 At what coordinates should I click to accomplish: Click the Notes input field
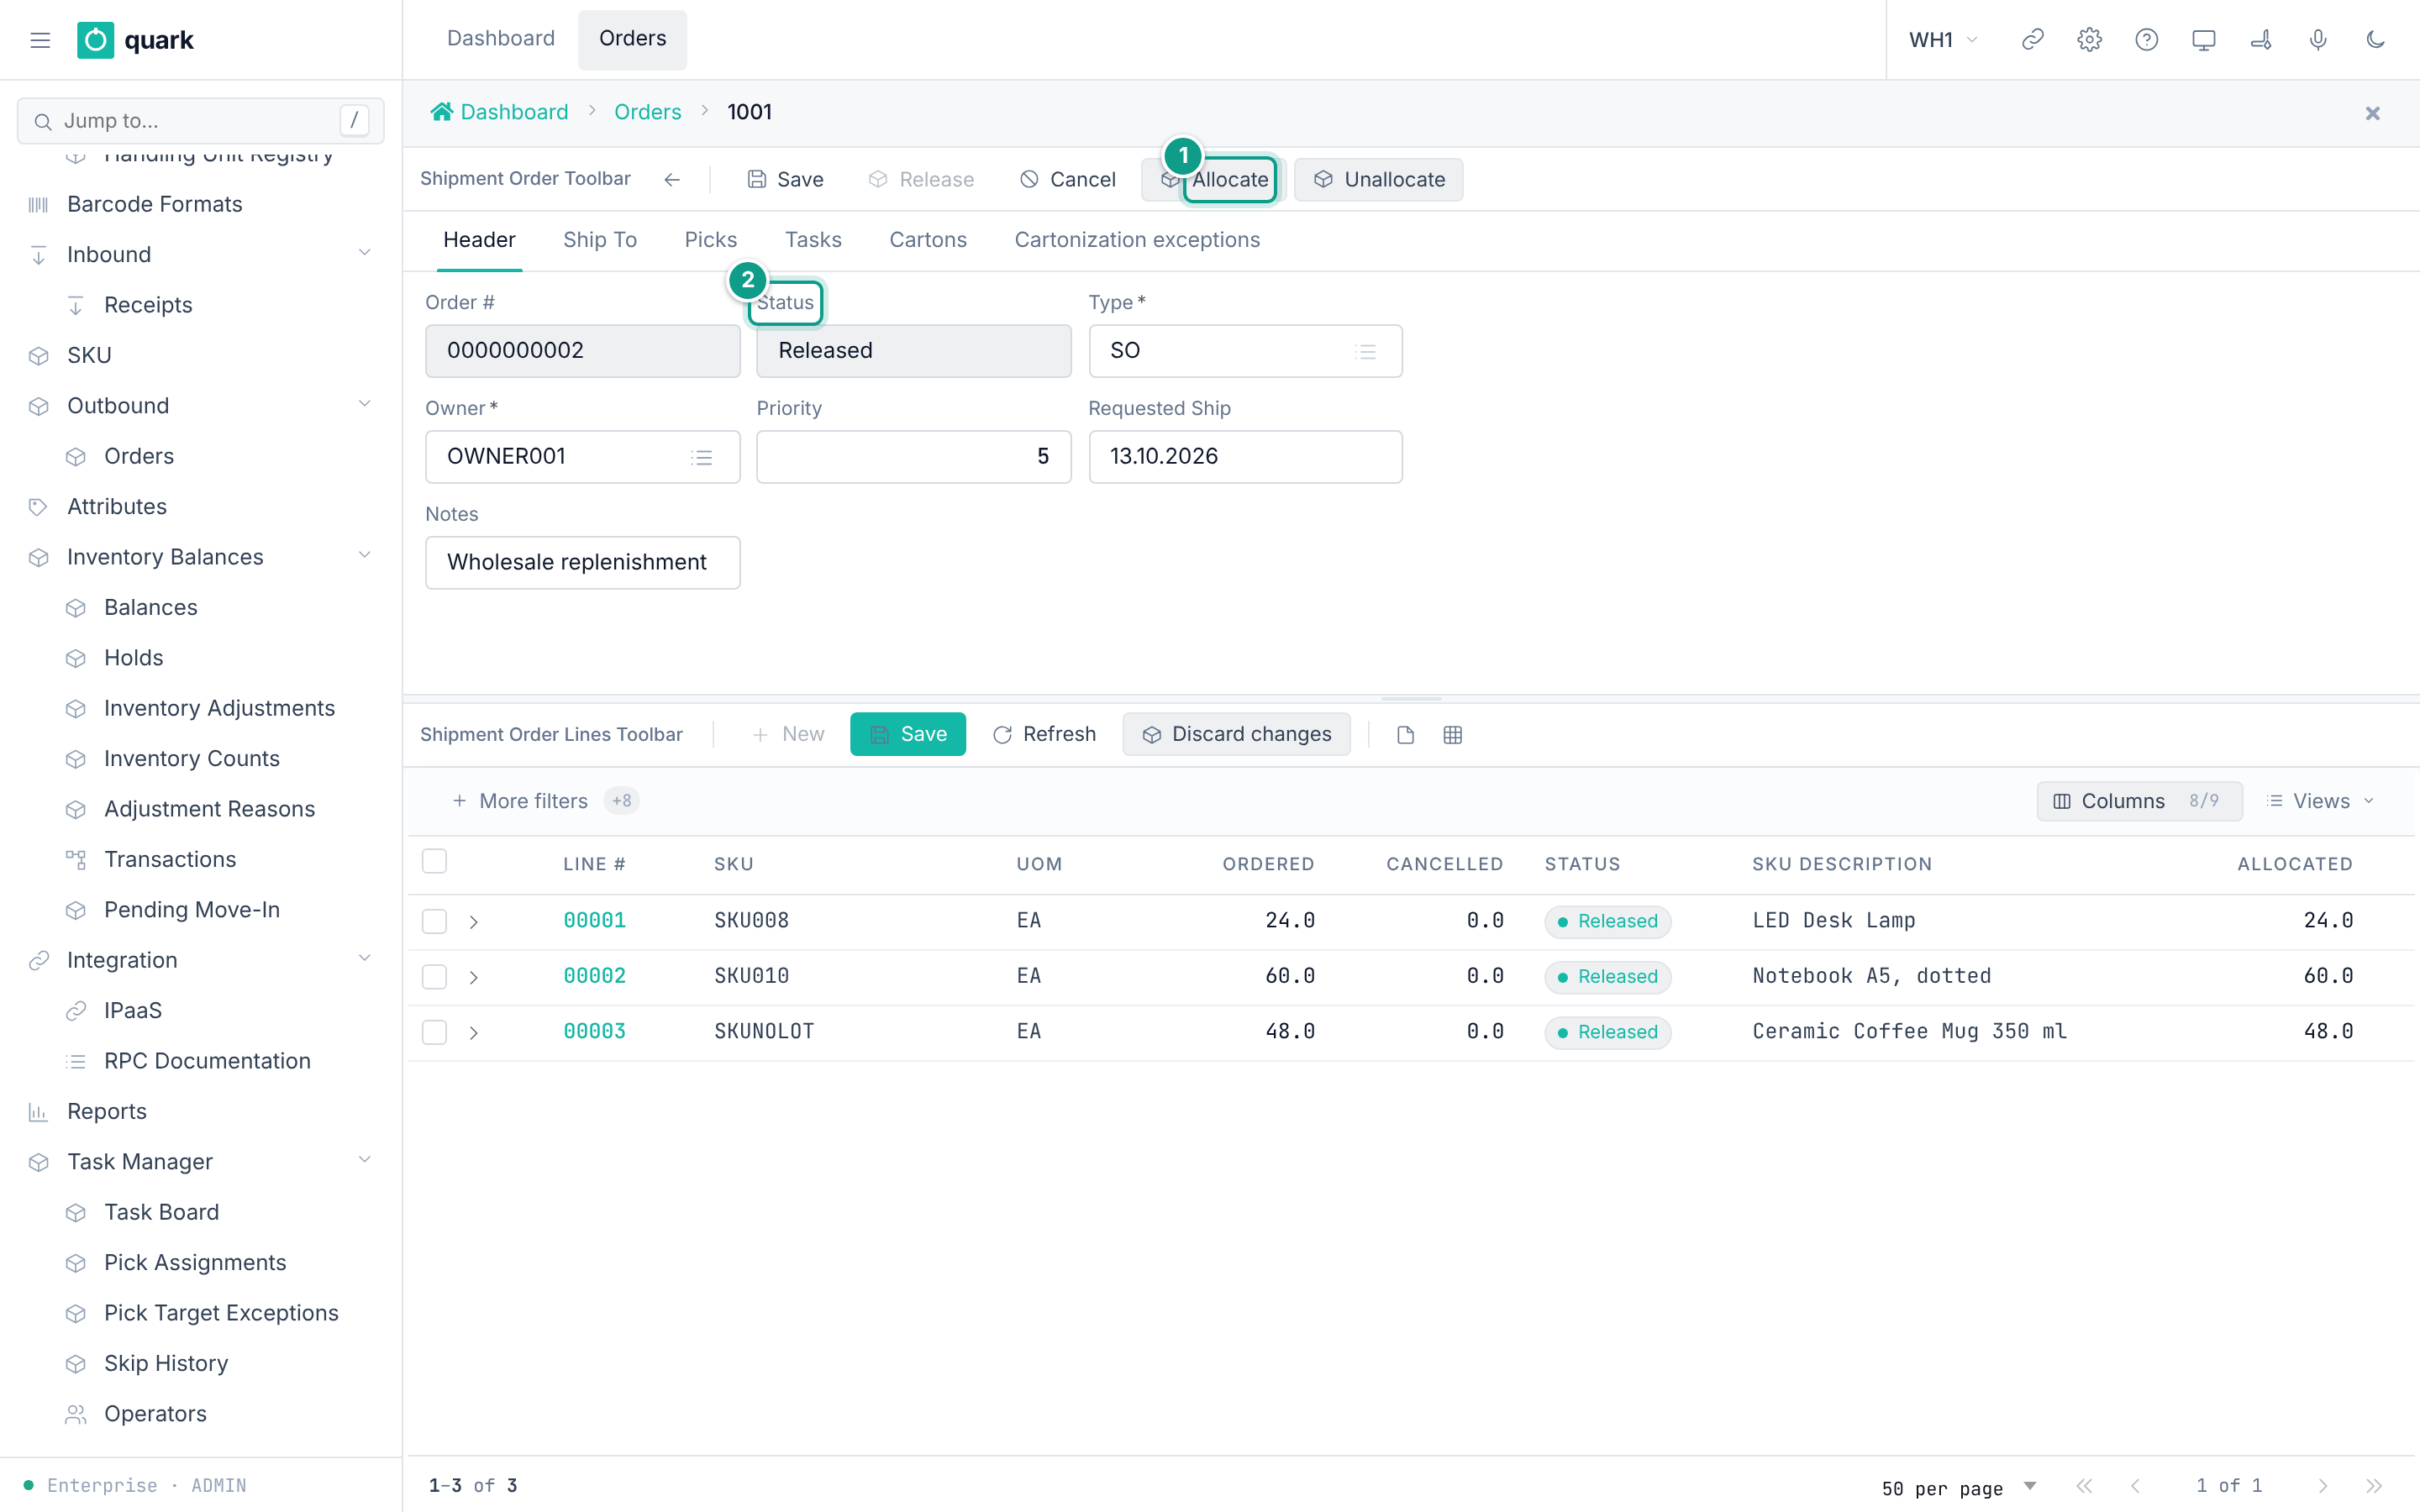coord(582,562)
